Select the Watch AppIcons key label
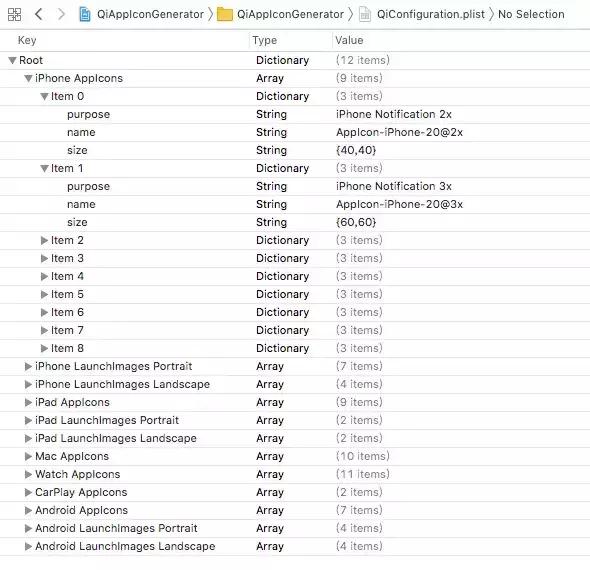 (x=78, y=474)
